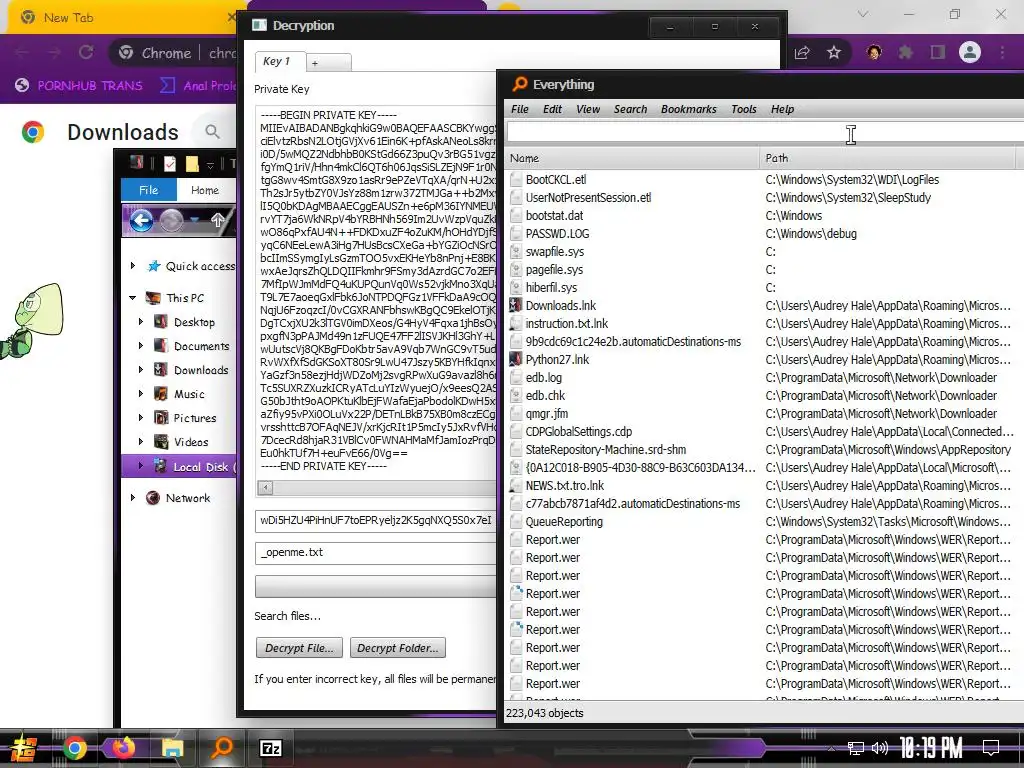Toggle Chrome side panel icon
The width and height of the screenshot is (1024, 768).
point(938,52)
